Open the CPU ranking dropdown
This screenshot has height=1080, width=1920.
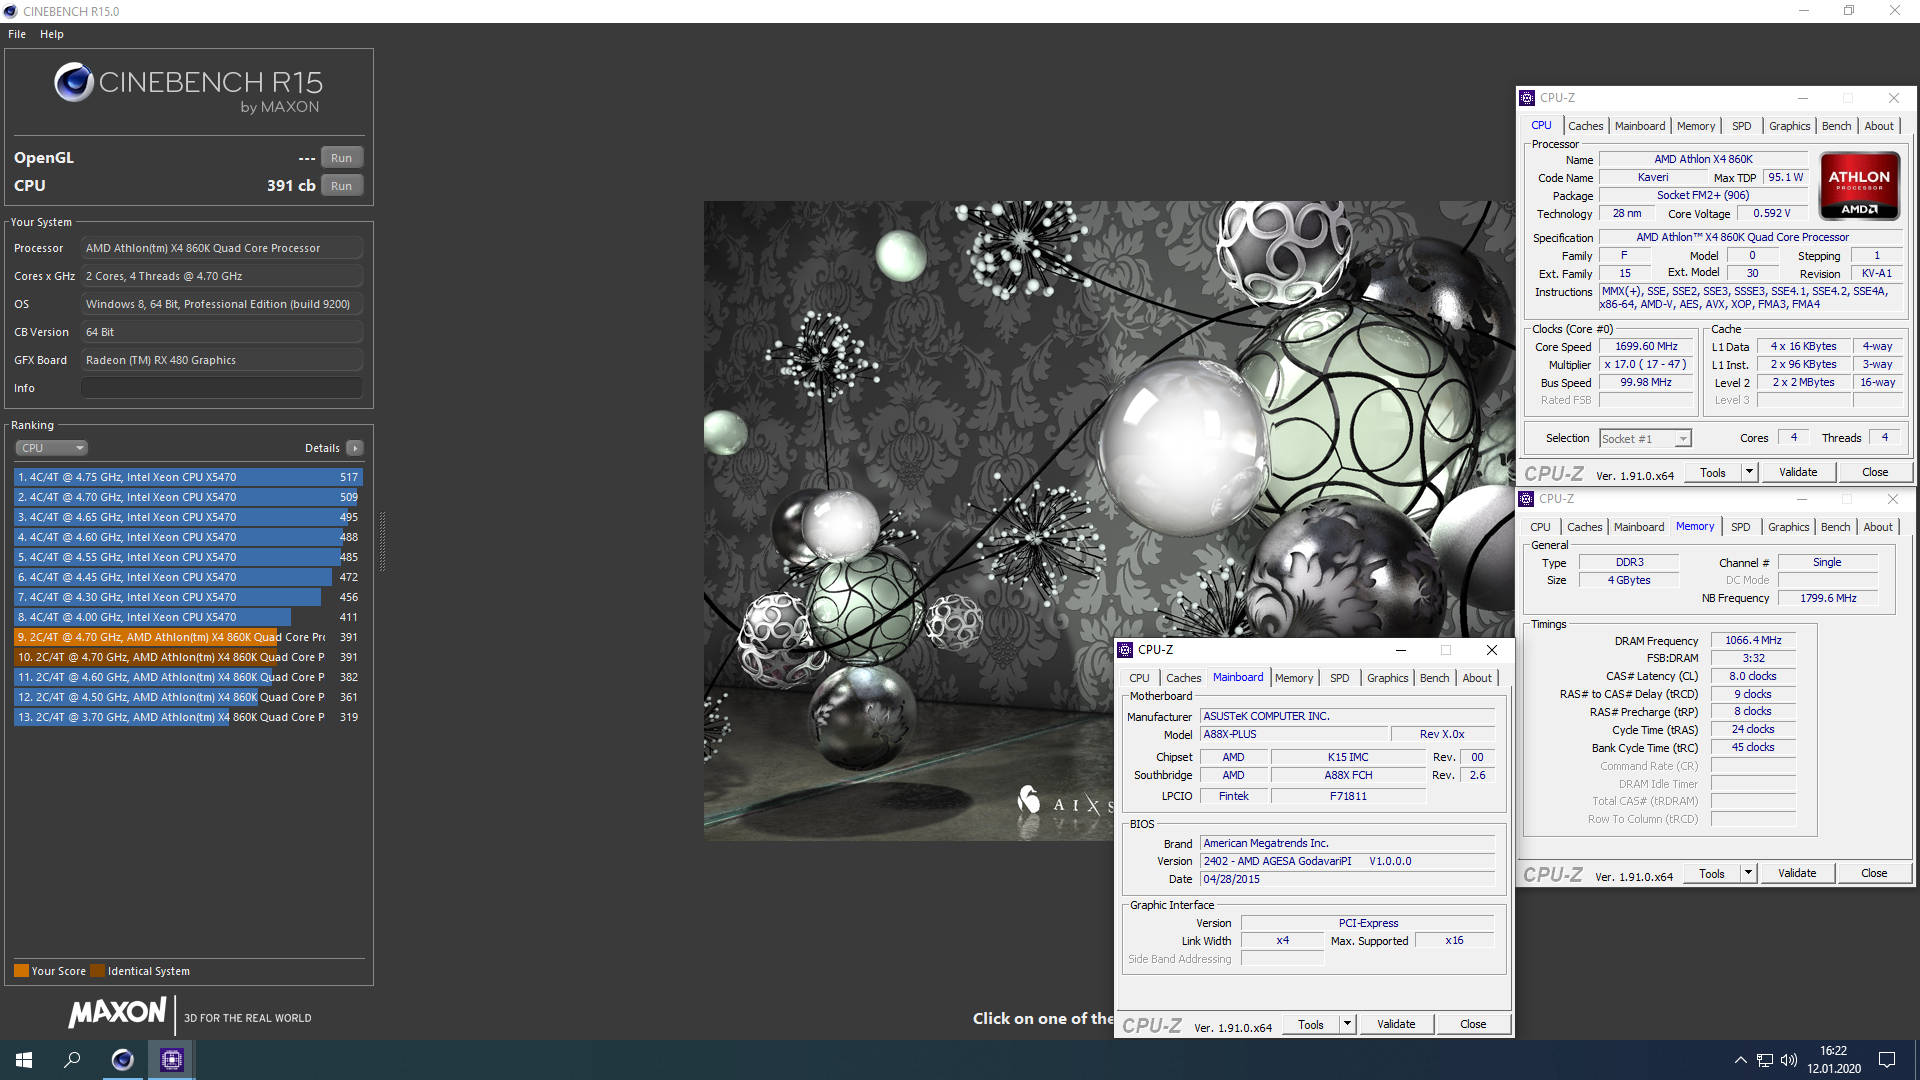pyautogui.click(x=51, y=448)
